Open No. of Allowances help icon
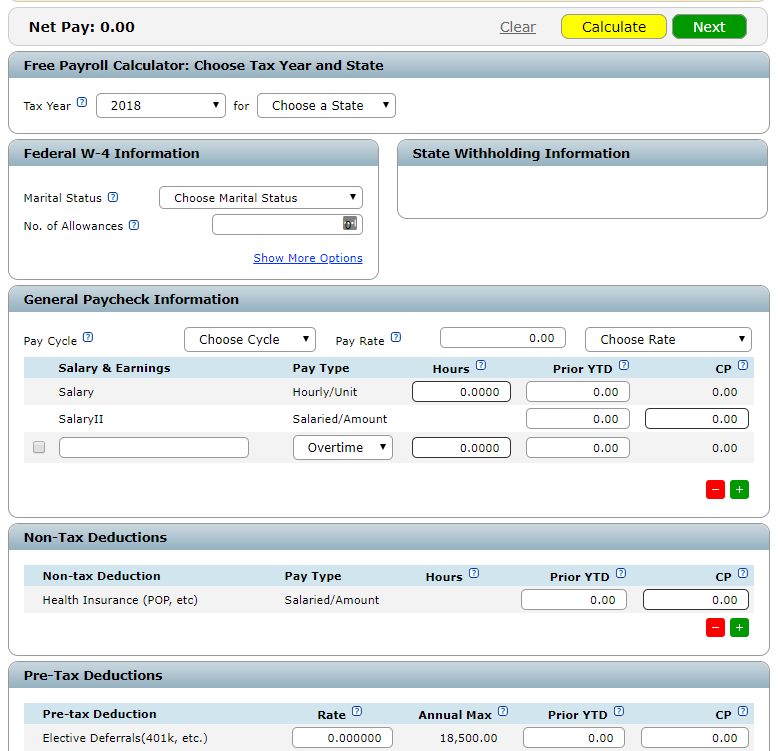This screenshot has height=751, width=778. [134, 225]
